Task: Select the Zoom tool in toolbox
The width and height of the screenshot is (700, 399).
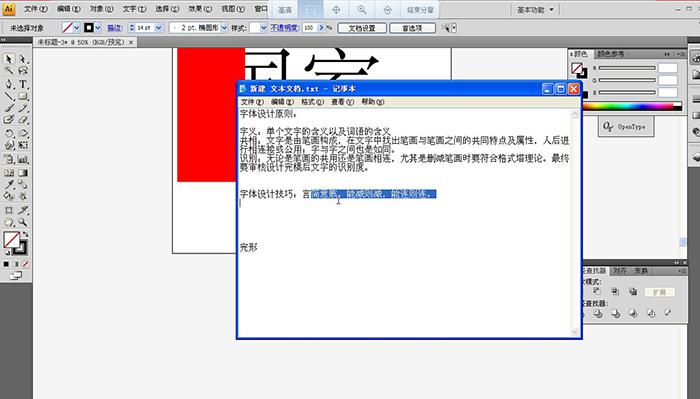Action: (x=23, y=222)
